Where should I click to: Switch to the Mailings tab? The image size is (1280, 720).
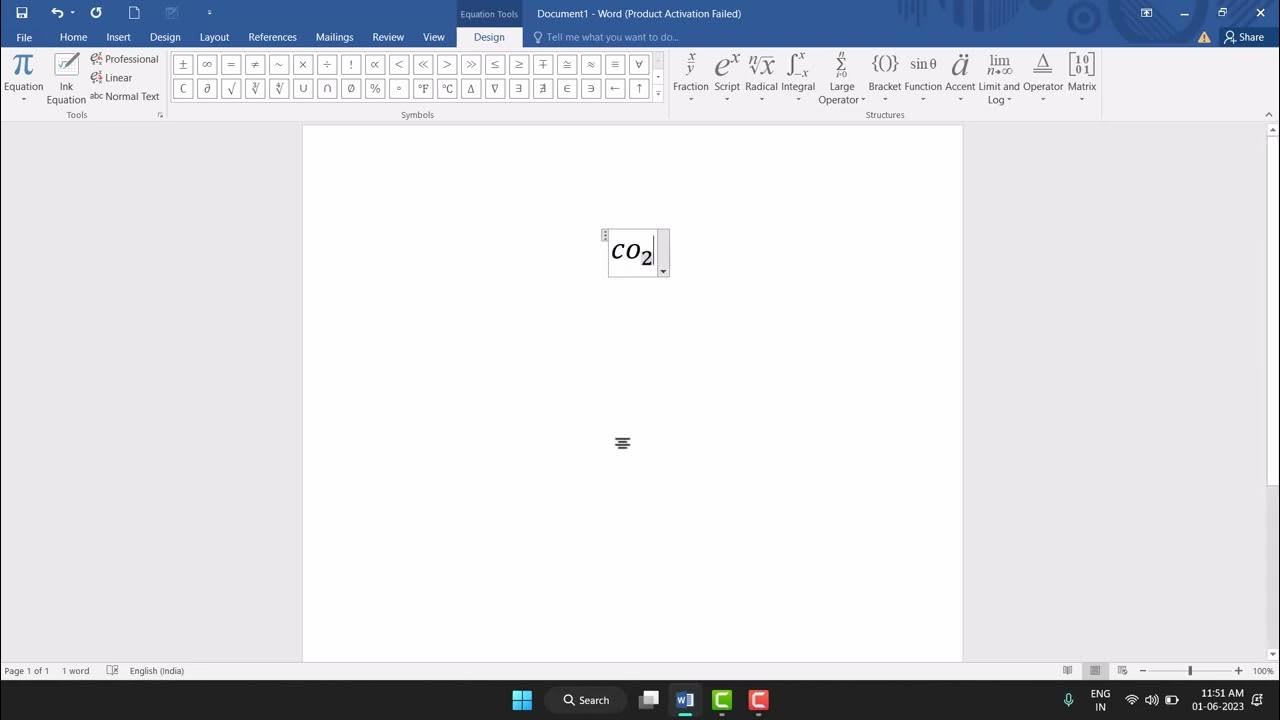(x=335, y=37)
